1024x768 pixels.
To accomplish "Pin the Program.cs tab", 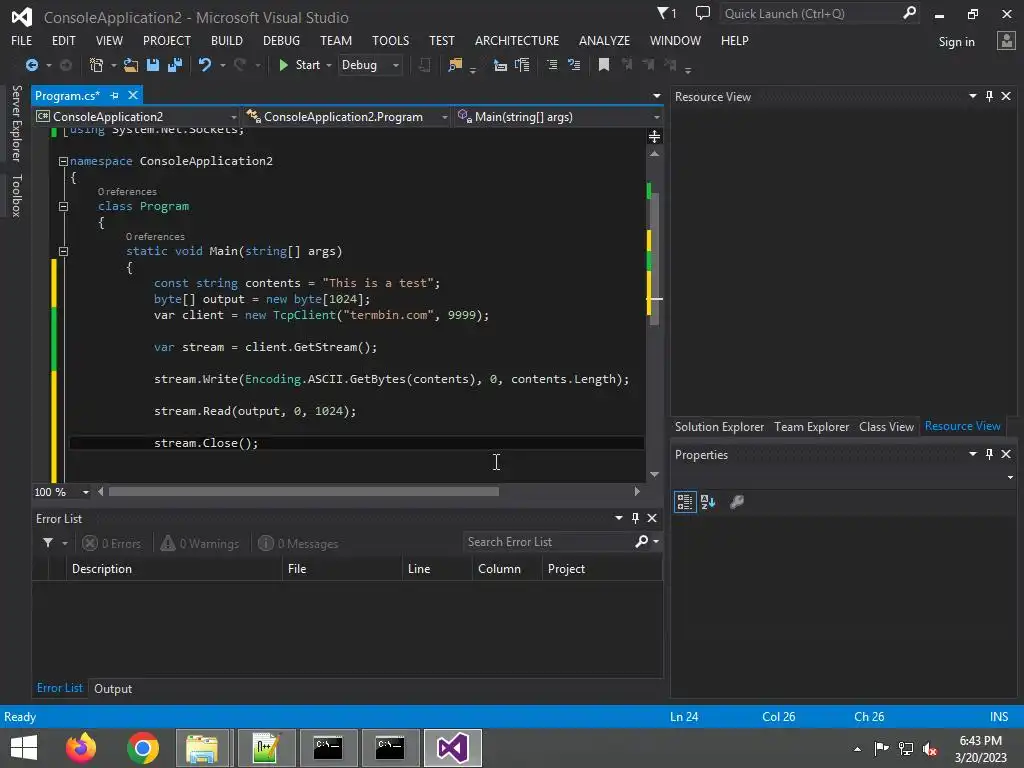I will point(115,95).
